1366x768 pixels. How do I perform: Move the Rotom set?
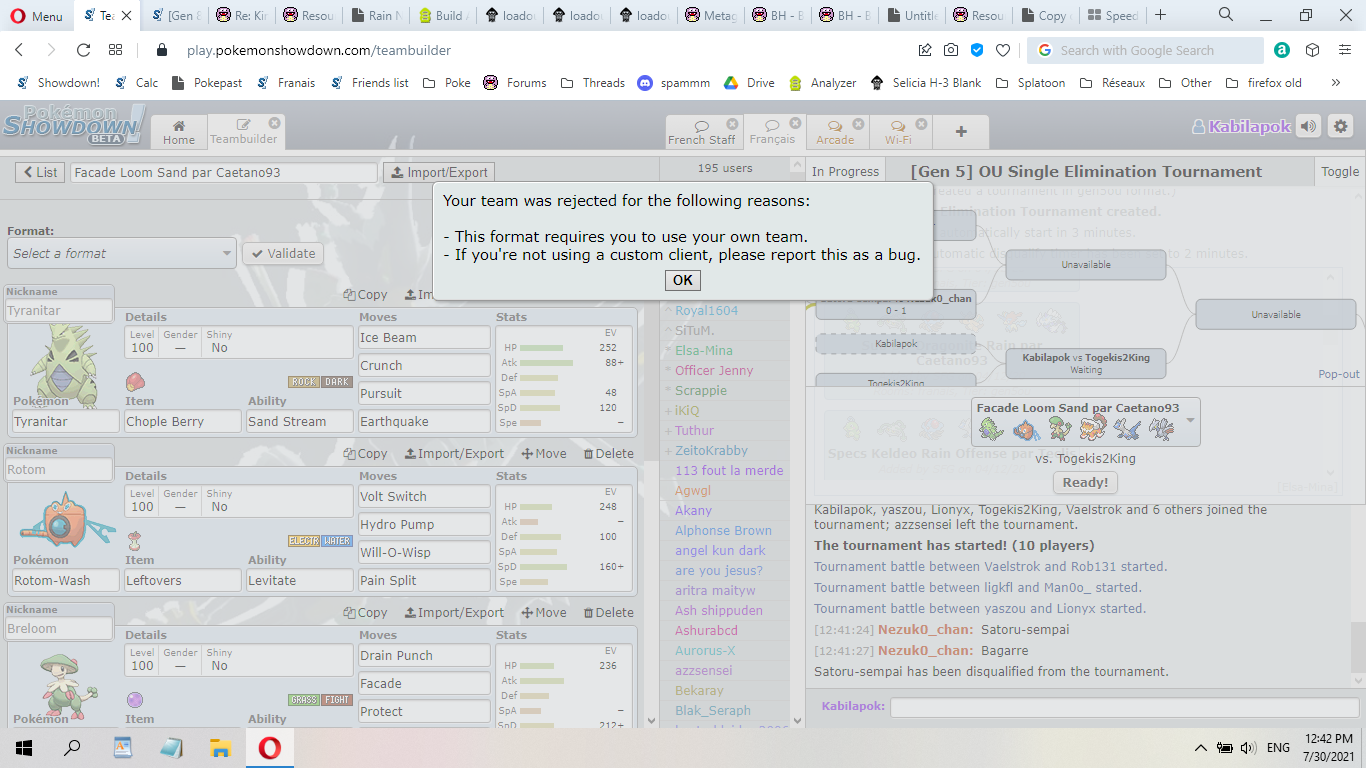click(x=544, y=453)
